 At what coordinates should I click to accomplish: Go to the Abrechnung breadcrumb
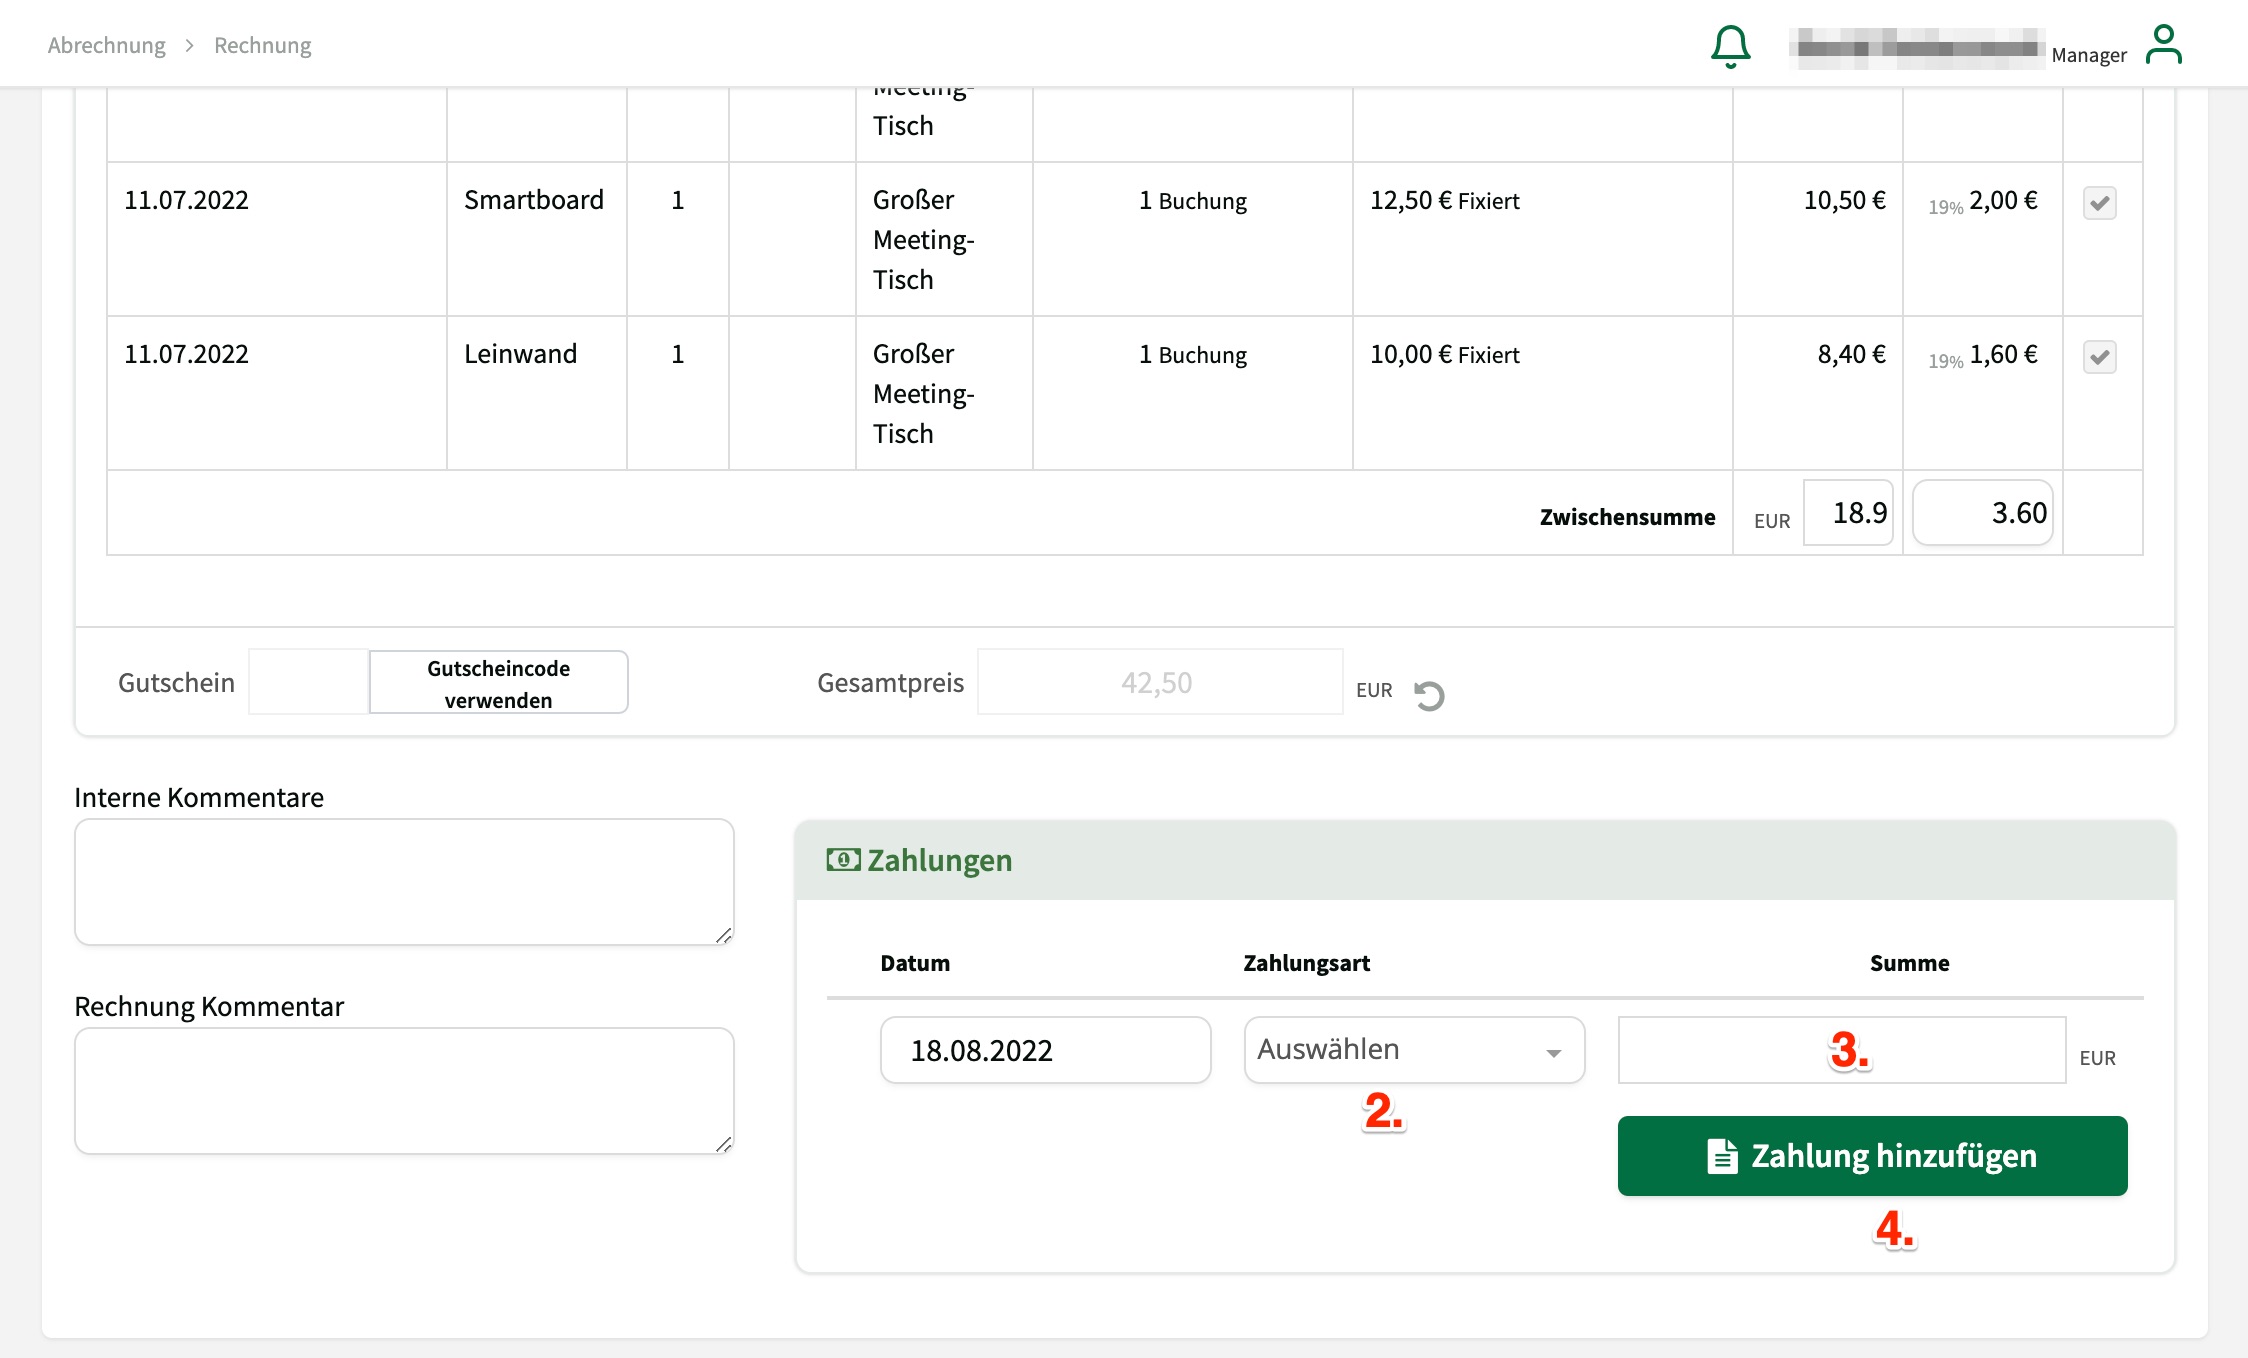[x=107, y=46]
